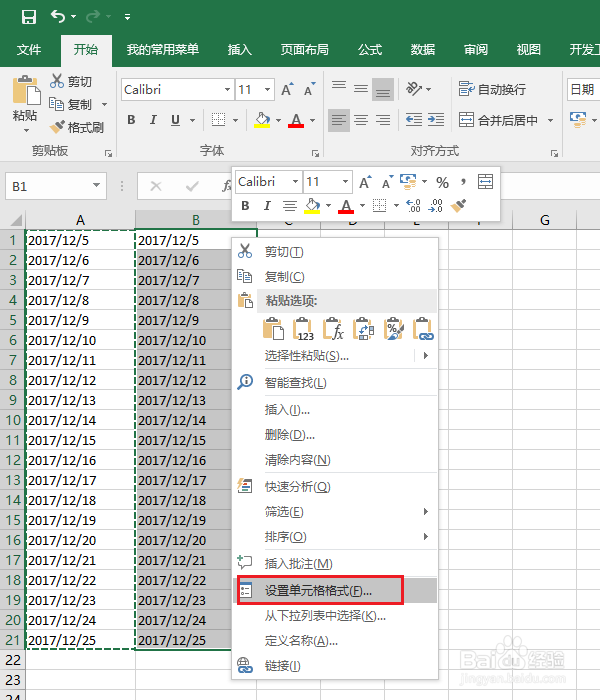Toggle Italic in the ribbon font group
600x700 pixels.
coord(153,120)
